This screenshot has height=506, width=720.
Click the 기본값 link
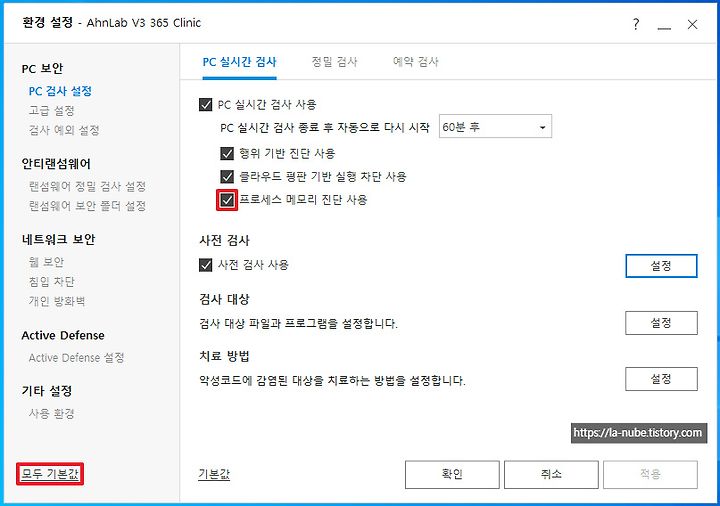tap(214, 474)
